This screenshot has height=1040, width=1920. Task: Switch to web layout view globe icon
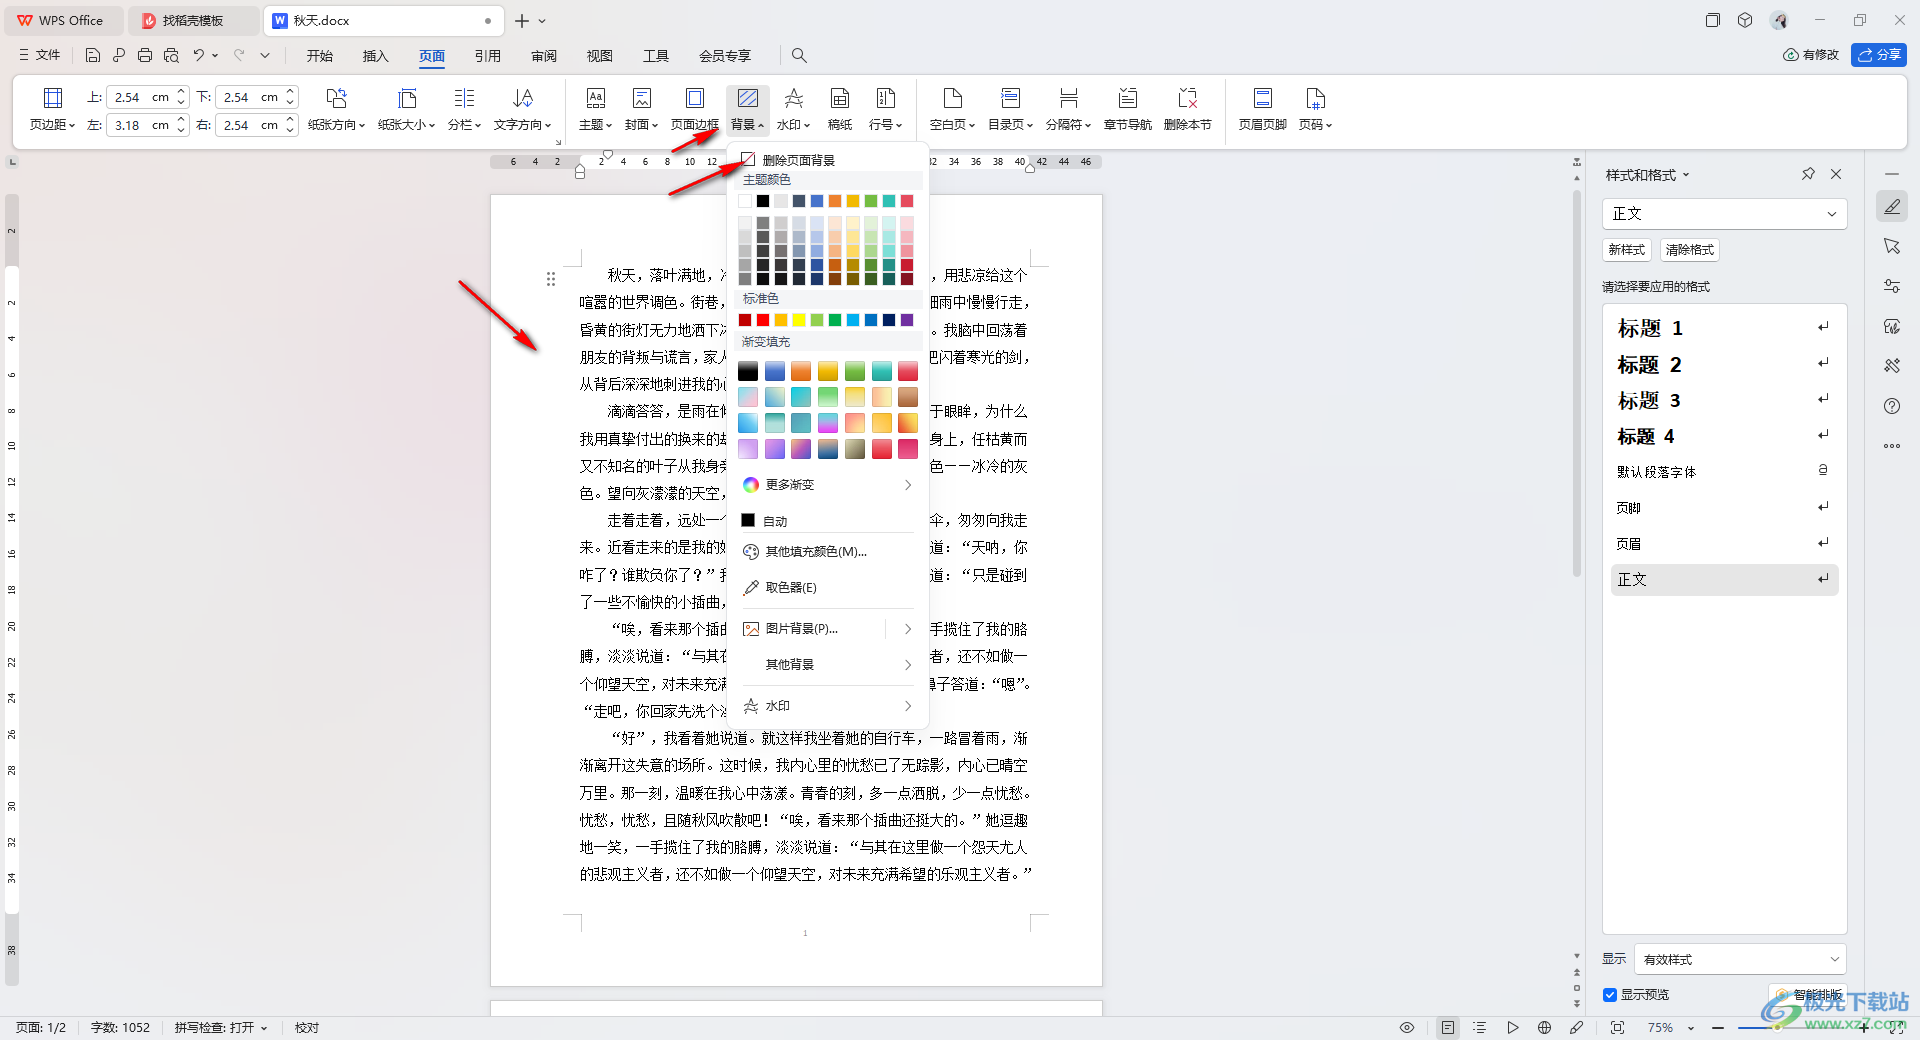(1544, 1028)
